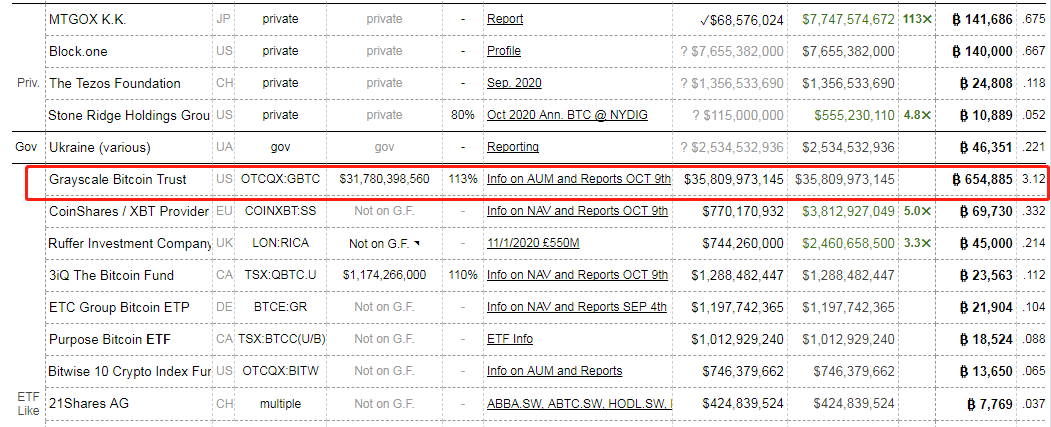The image size is (1051, 427).
Task: Click 21Shares' ABBA.SW, ABTC.SW, HODL.SW link
Action: [578, 404]
